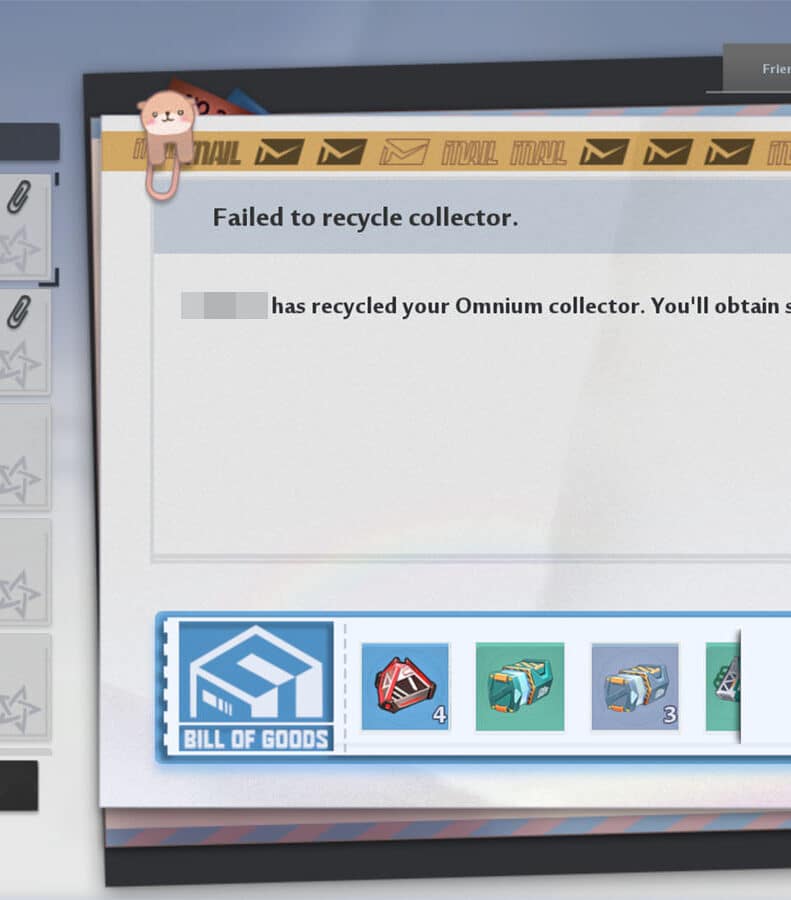The image size is (791, 900).
Task: Select the grey-blue crate reward with quantity 3
Action: (x=635, y=686)
